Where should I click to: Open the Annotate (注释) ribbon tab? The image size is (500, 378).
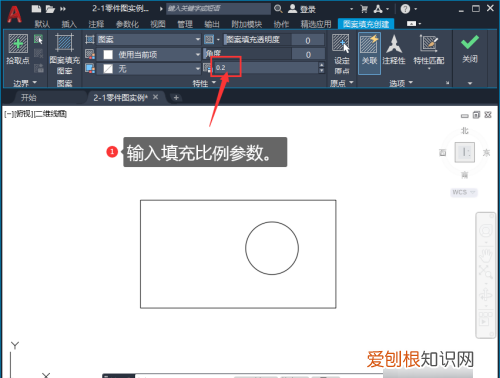pyautogui.click(x=96, y=24)
